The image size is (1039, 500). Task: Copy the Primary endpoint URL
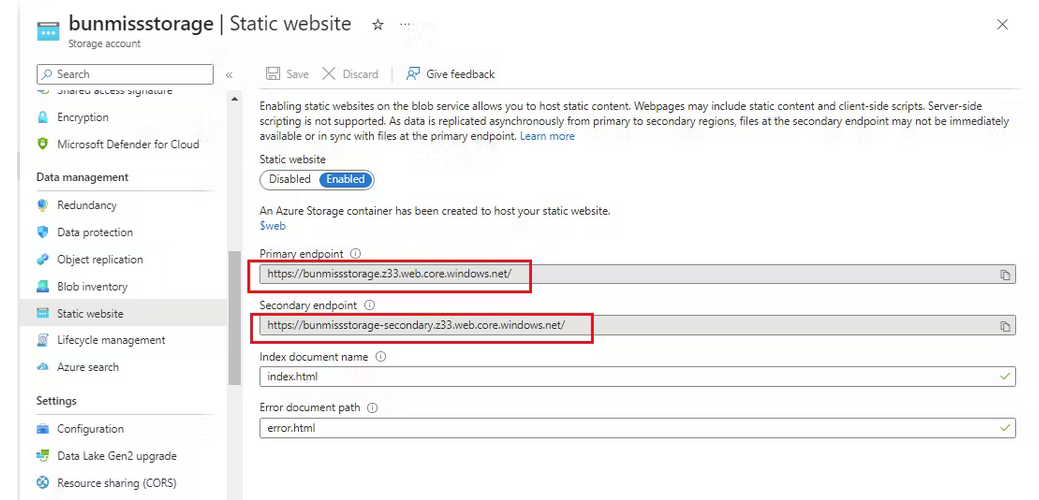click(x=1005, y=275)
